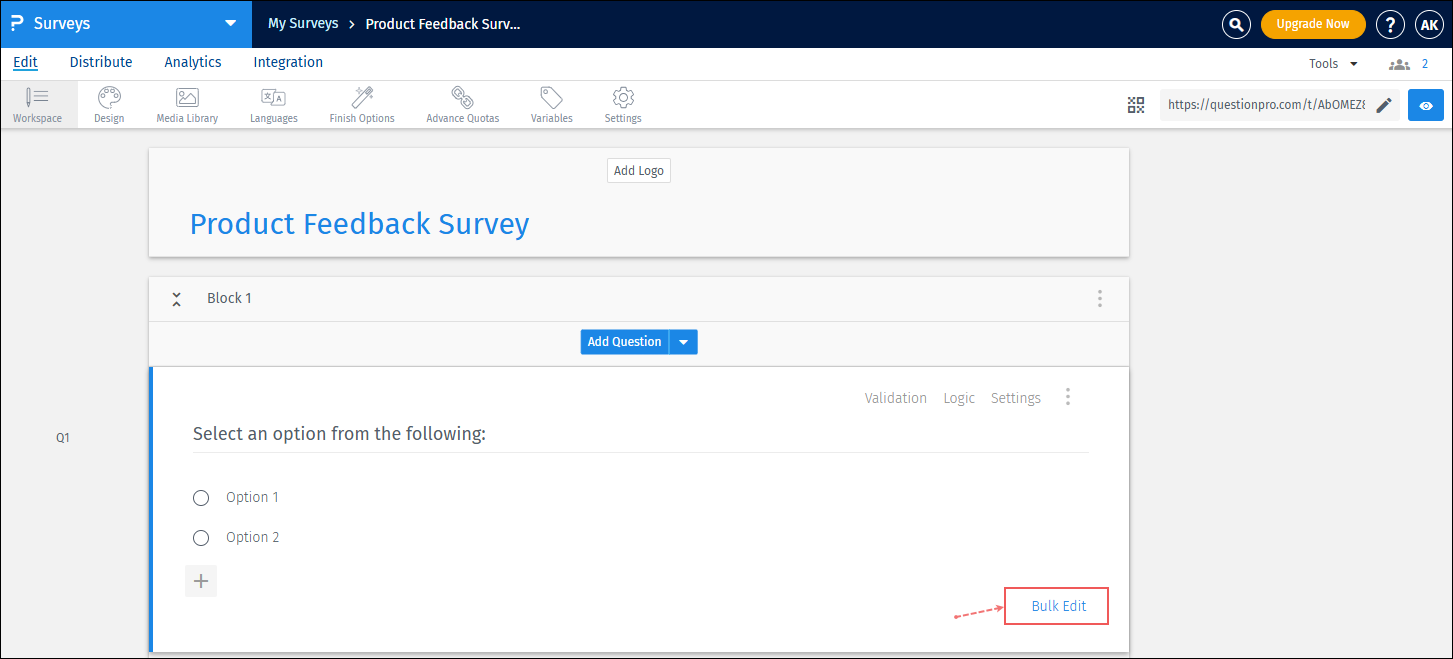The image size is (1453, 659).
Task: Select the Option 2 radio button
Action: pos(201,537)
